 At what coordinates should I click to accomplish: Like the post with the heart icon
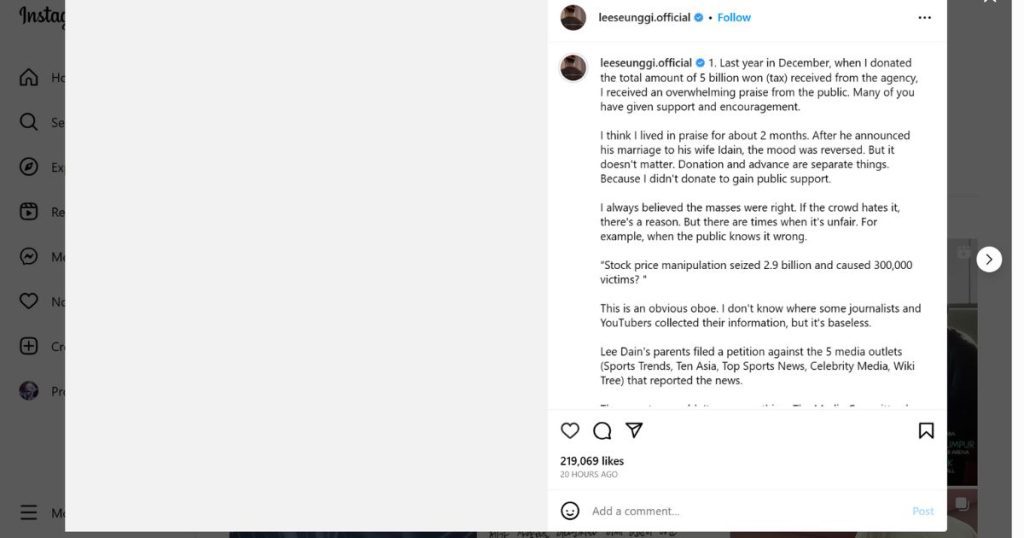click(x=570, y=431)
